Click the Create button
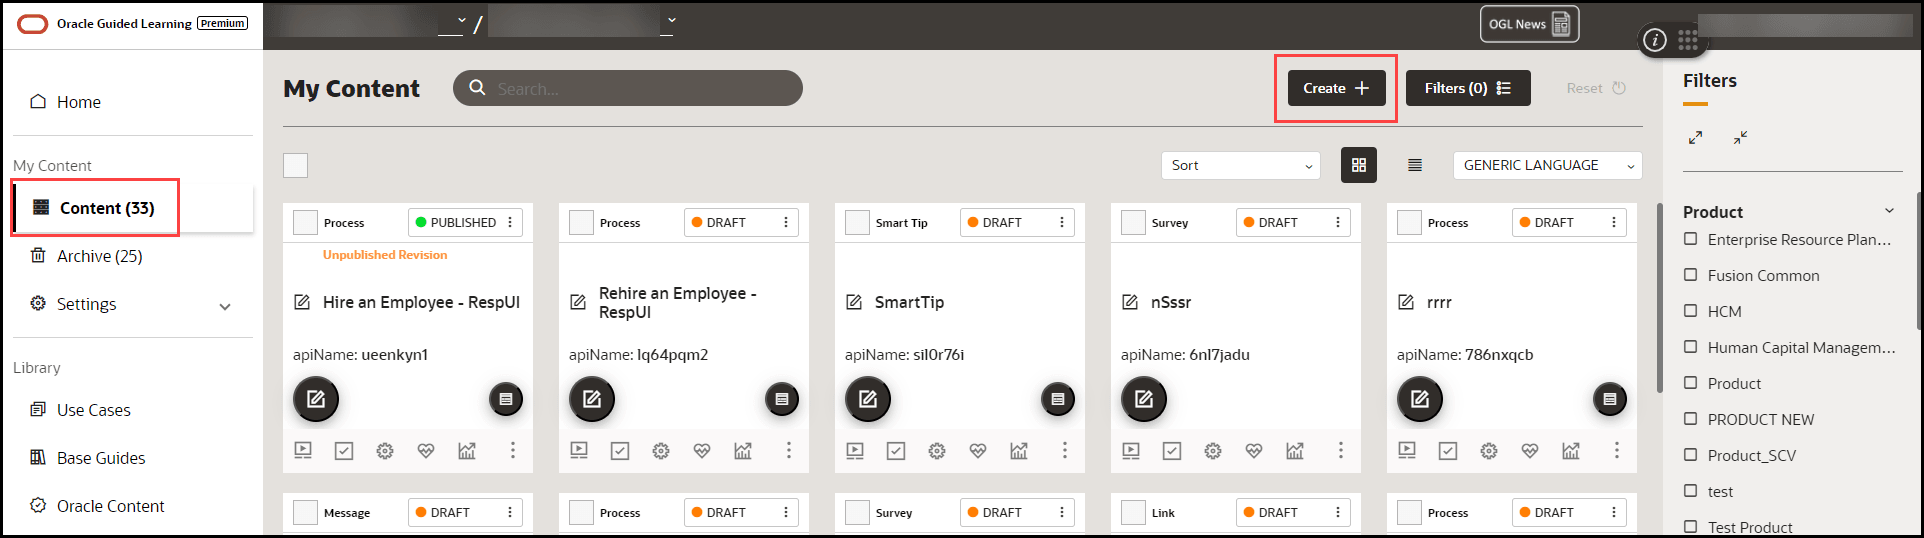The image size is (1924, 538). (x=1336, y=88)
